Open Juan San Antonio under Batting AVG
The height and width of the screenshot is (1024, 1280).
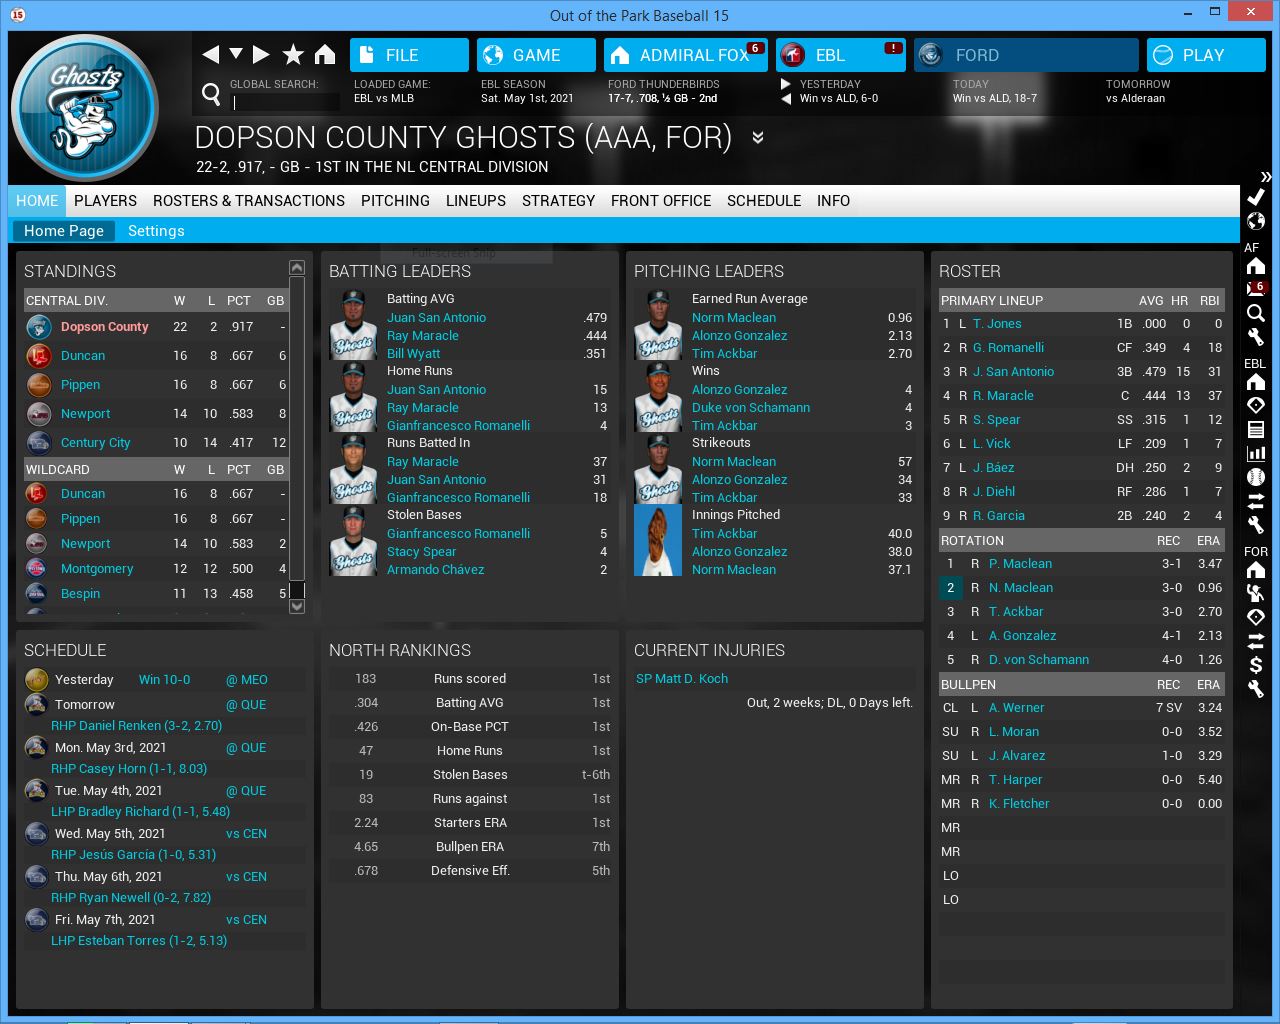pyautogui.click(x=436, y=318)
